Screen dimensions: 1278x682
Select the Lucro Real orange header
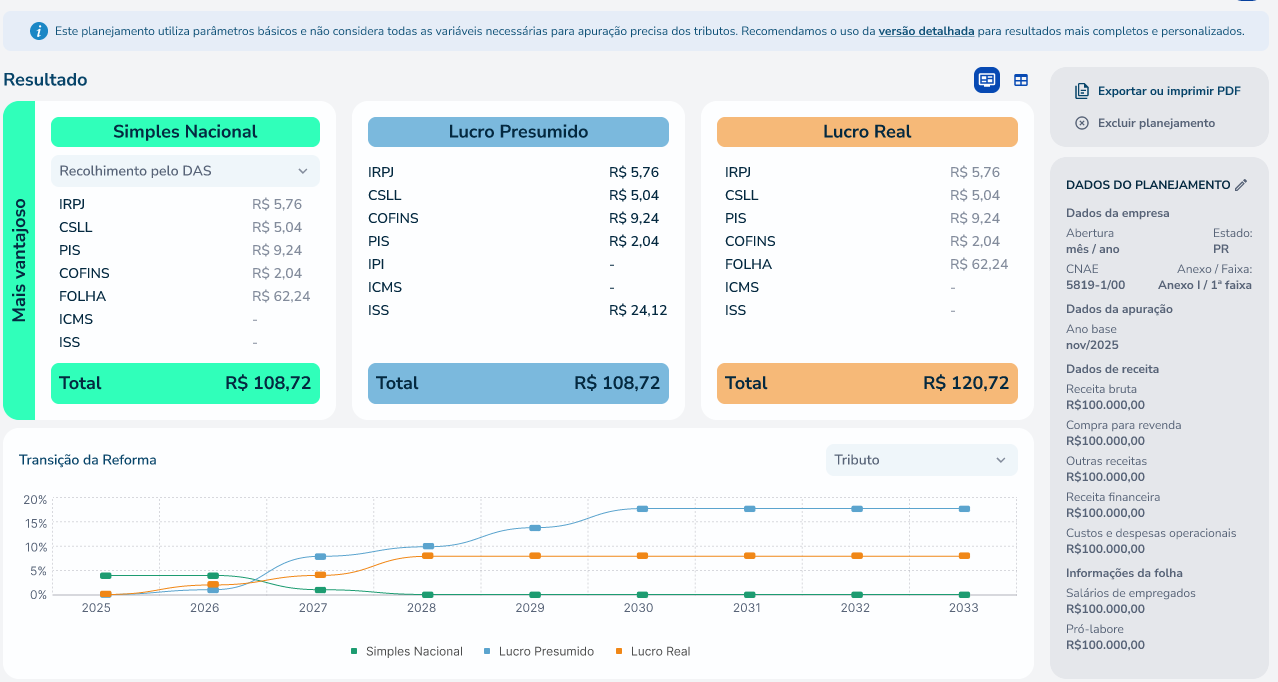point(867,132)
